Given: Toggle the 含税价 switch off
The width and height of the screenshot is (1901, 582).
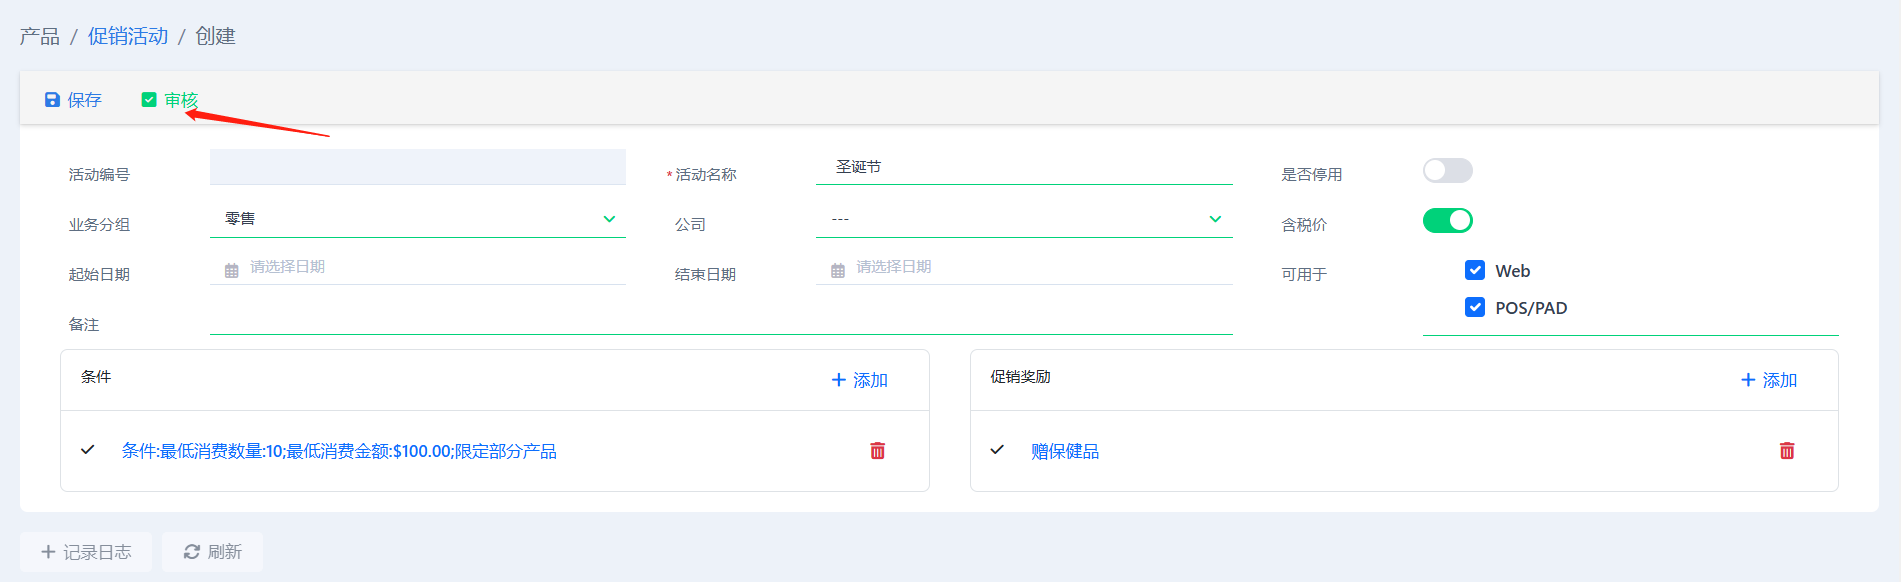Looking at the screenshot, I should click(x=1448, y=220).
